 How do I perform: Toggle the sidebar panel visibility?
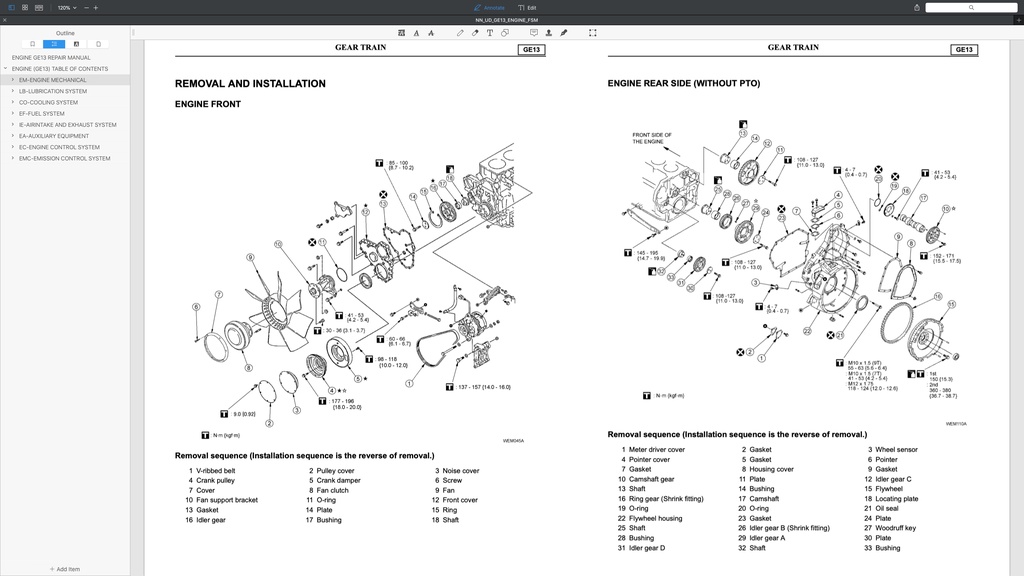click(10, 8)
